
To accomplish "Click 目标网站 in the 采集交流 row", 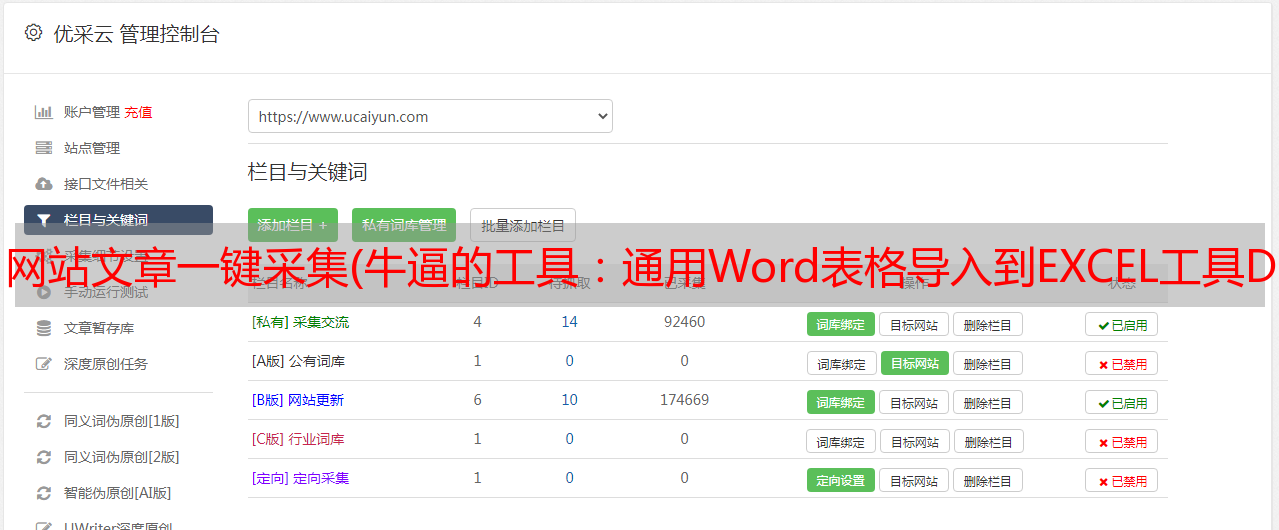I will 914,324.
